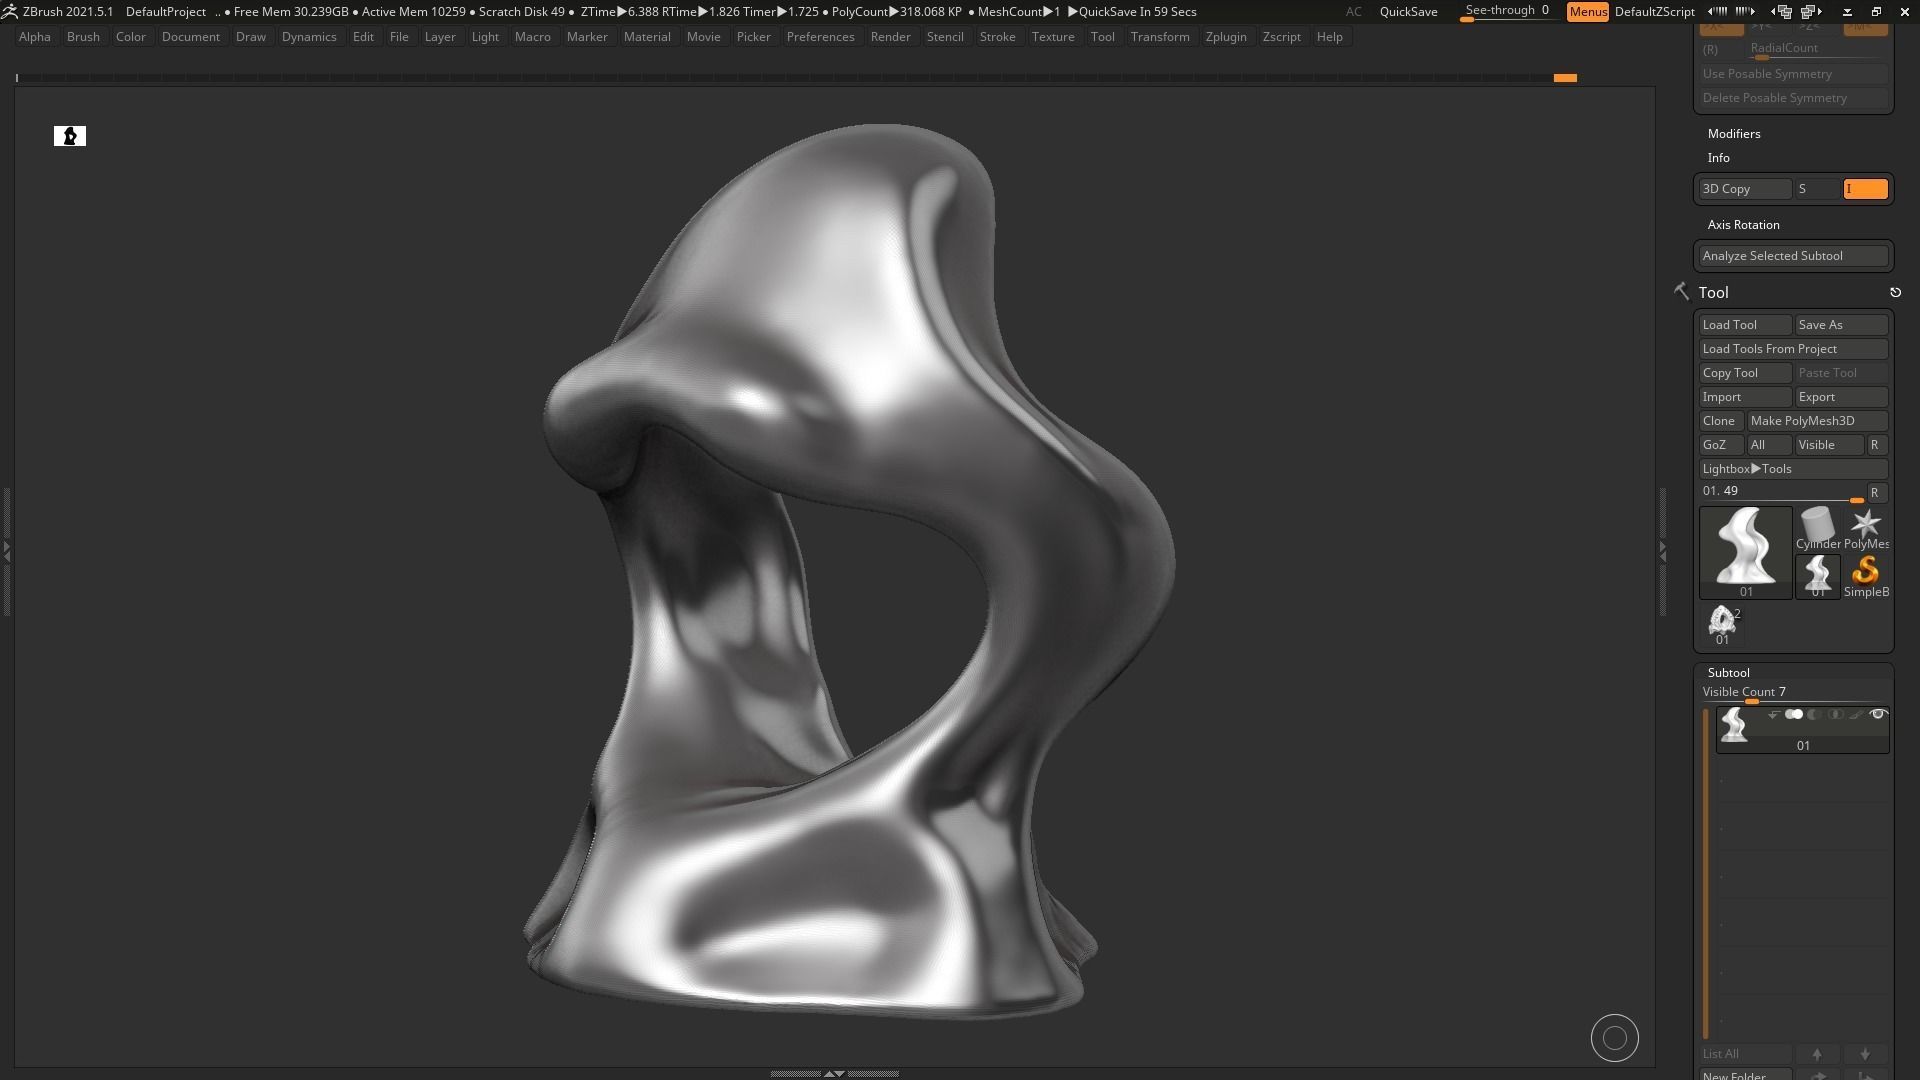Click the Clone button
Viewport: 1920px width, 1080px height.
tap(1721, 421)
